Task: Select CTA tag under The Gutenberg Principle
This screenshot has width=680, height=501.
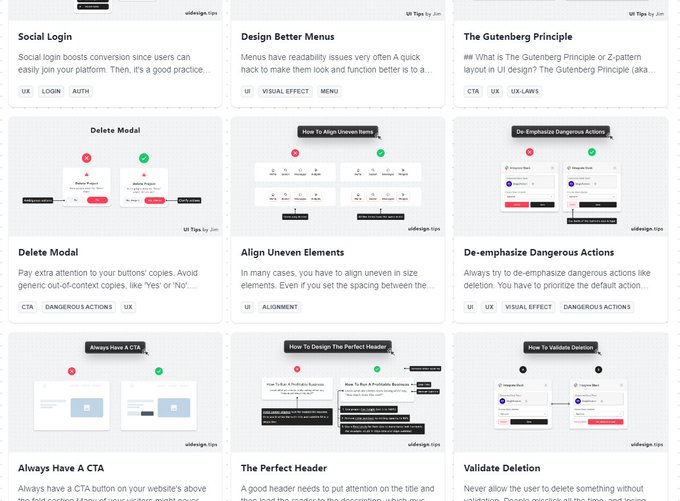Action: (x=473, y=91)
